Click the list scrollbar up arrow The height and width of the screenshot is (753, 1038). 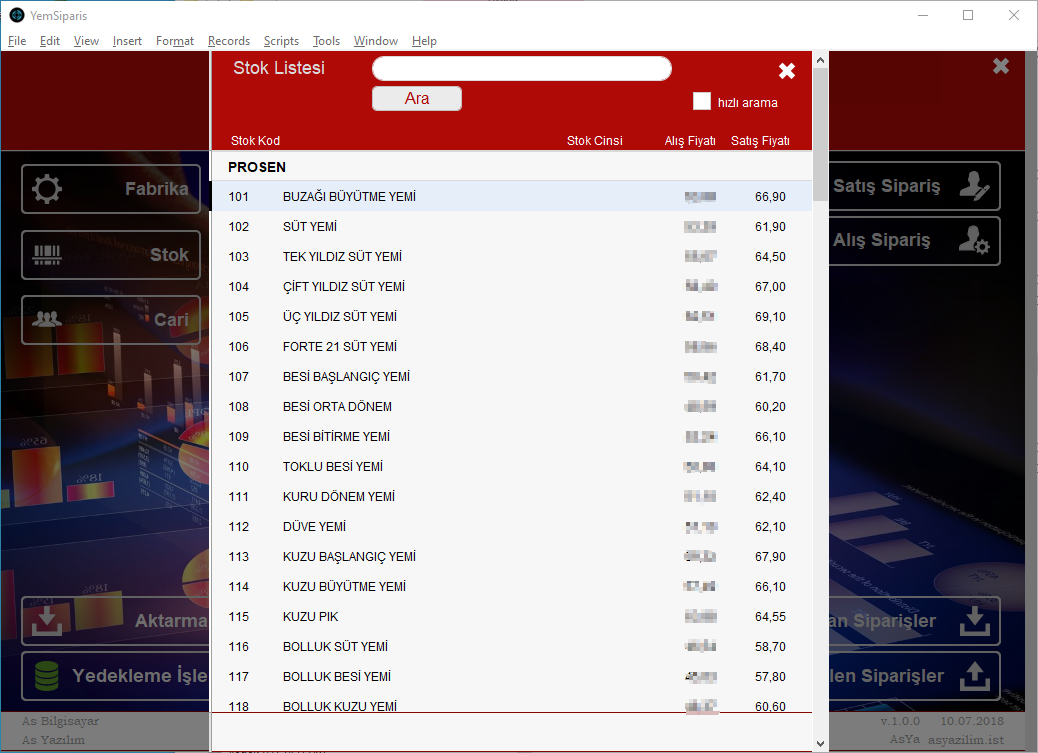pyautogui.click(x=820, y=60)
